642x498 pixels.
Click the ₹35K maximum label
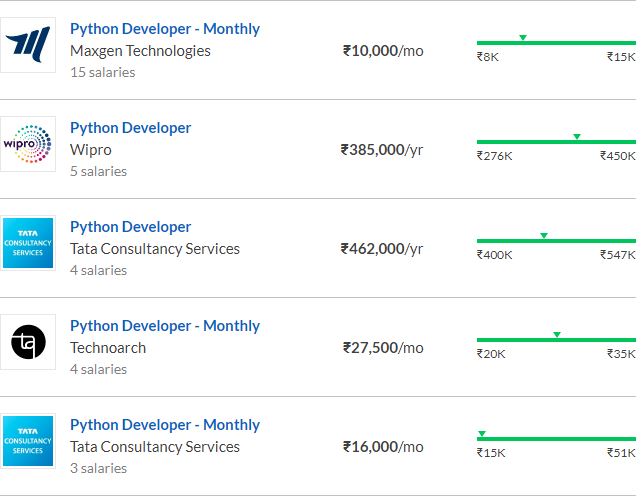622,354
